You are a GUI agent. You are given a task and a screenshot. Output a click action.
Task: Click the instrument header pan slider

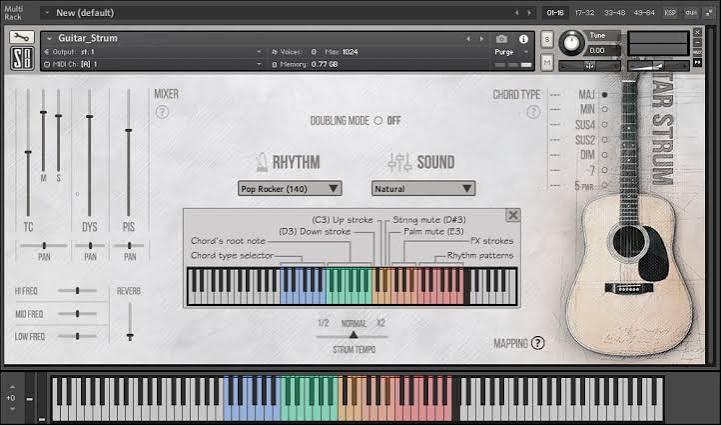589,66
